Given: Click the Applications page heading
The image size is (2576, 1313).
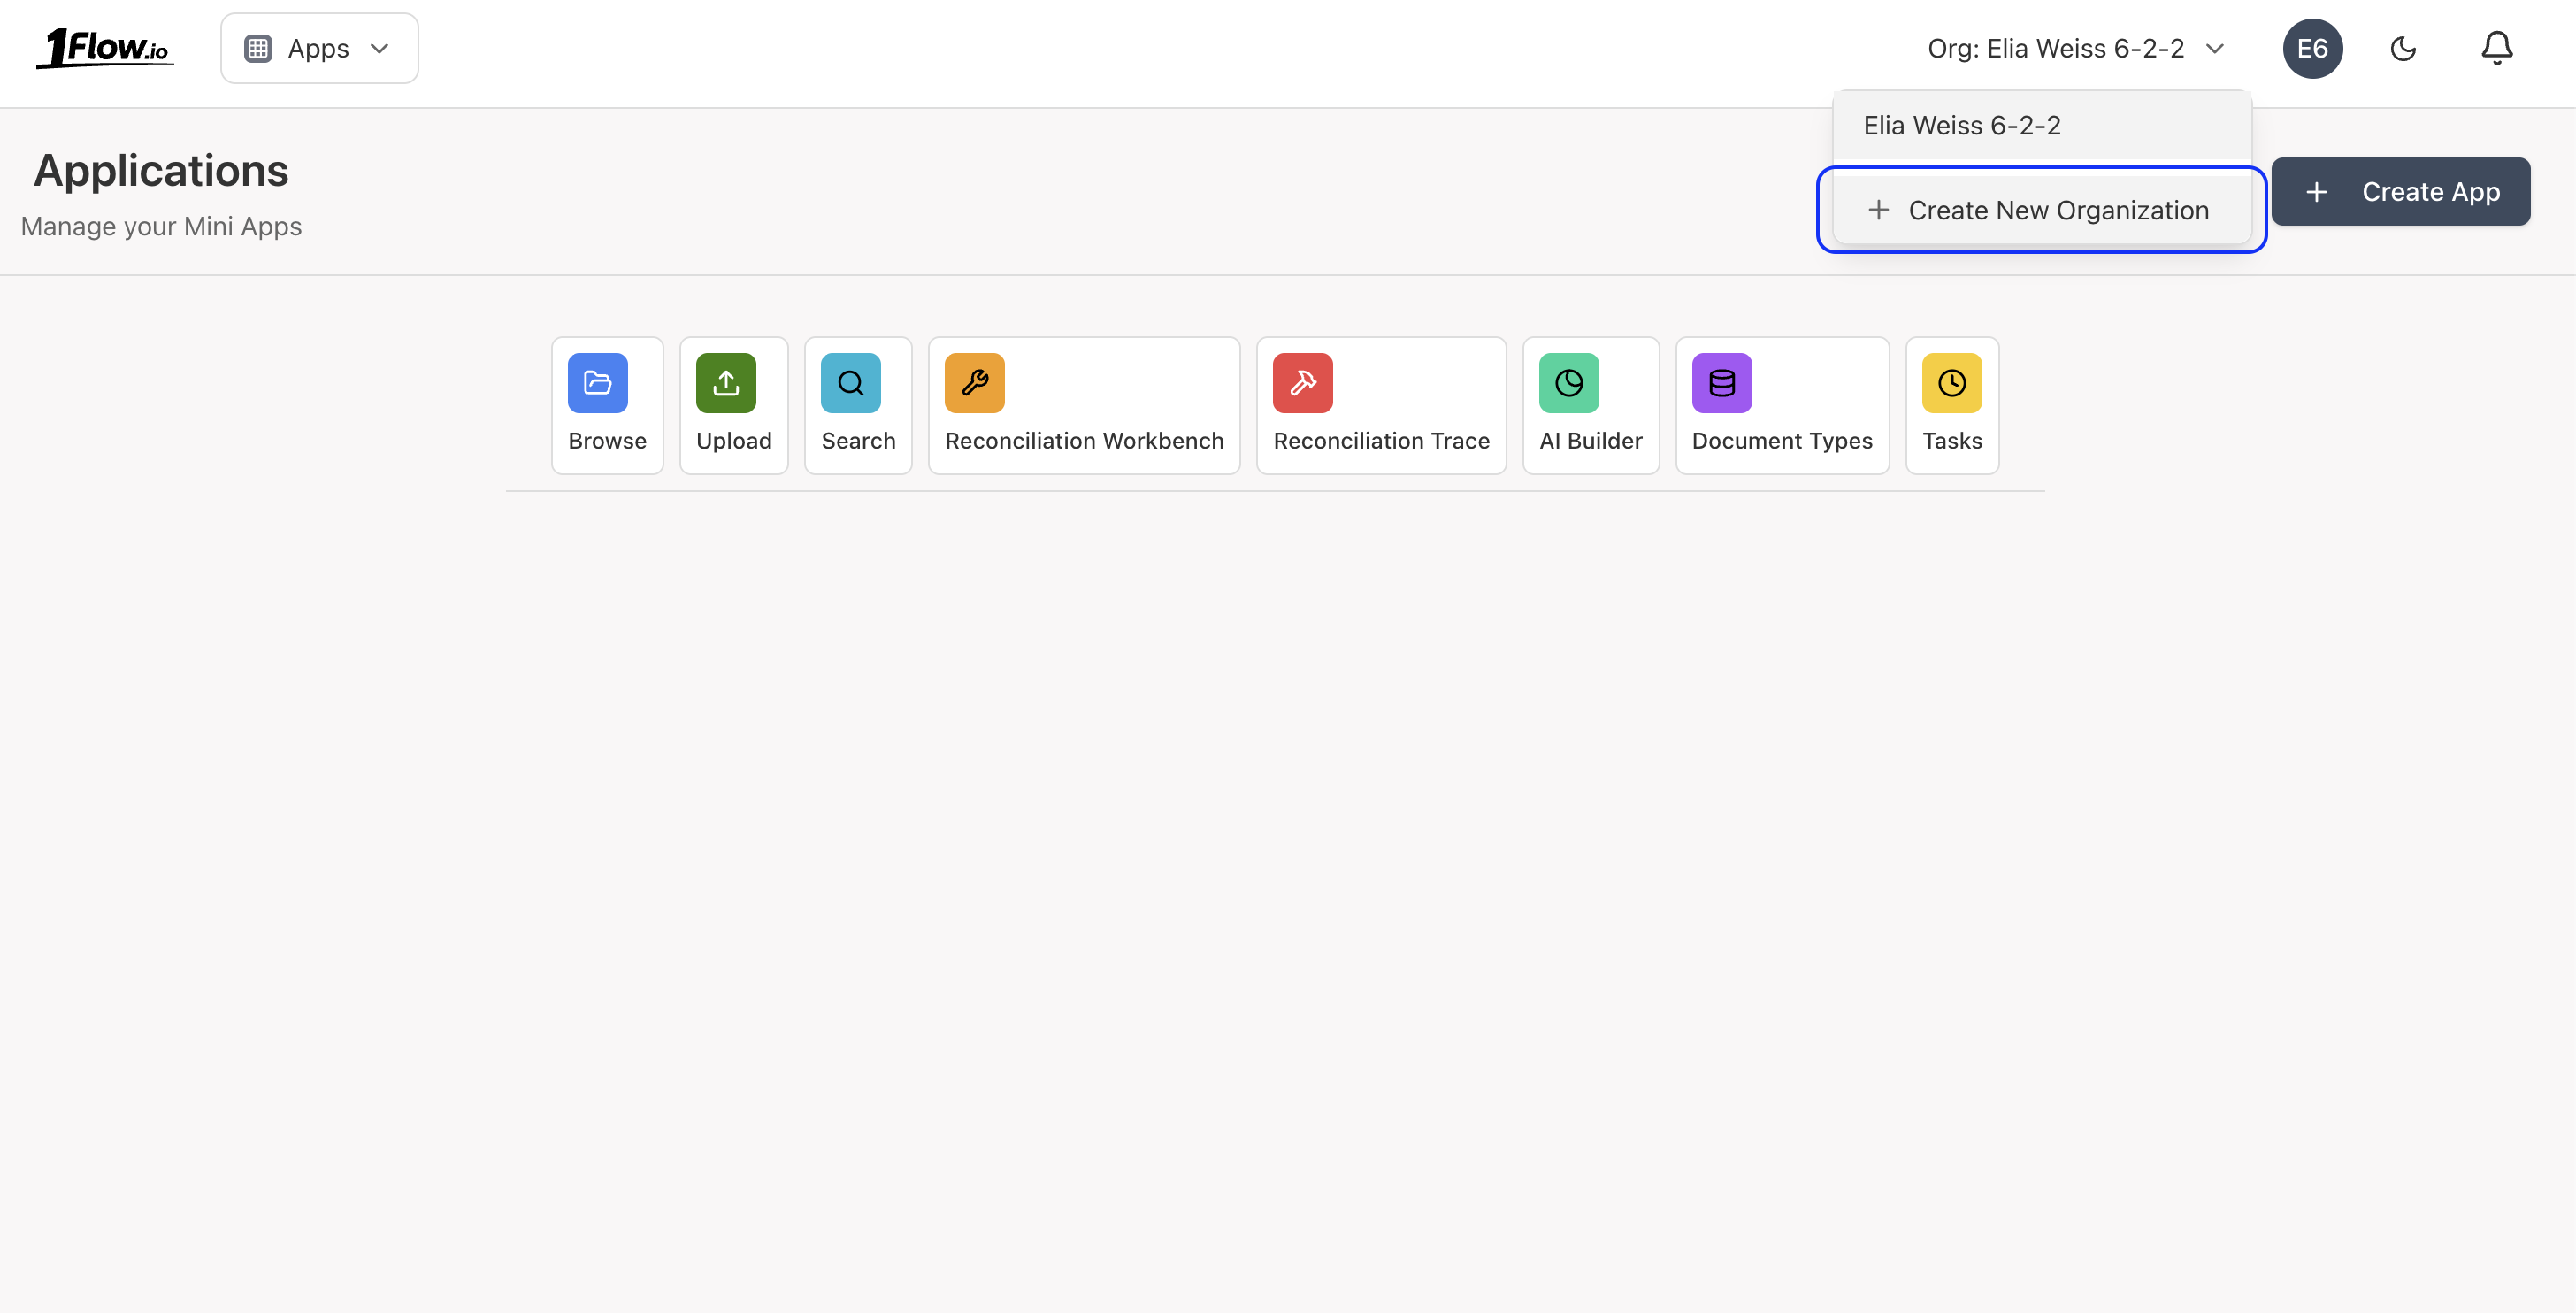Looking at the screenshot, I should pyautogui.click(x=161, y=170).
